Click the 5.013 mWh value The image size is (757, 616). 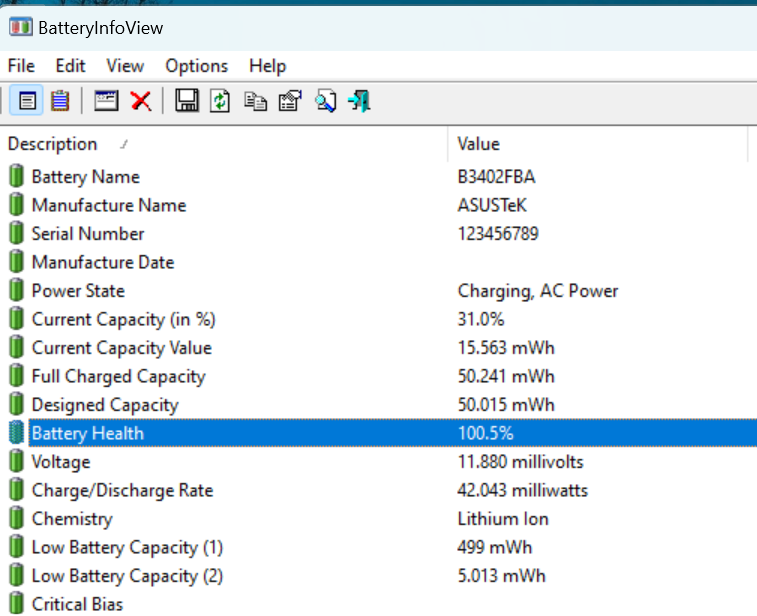click(x=501, y=575)
